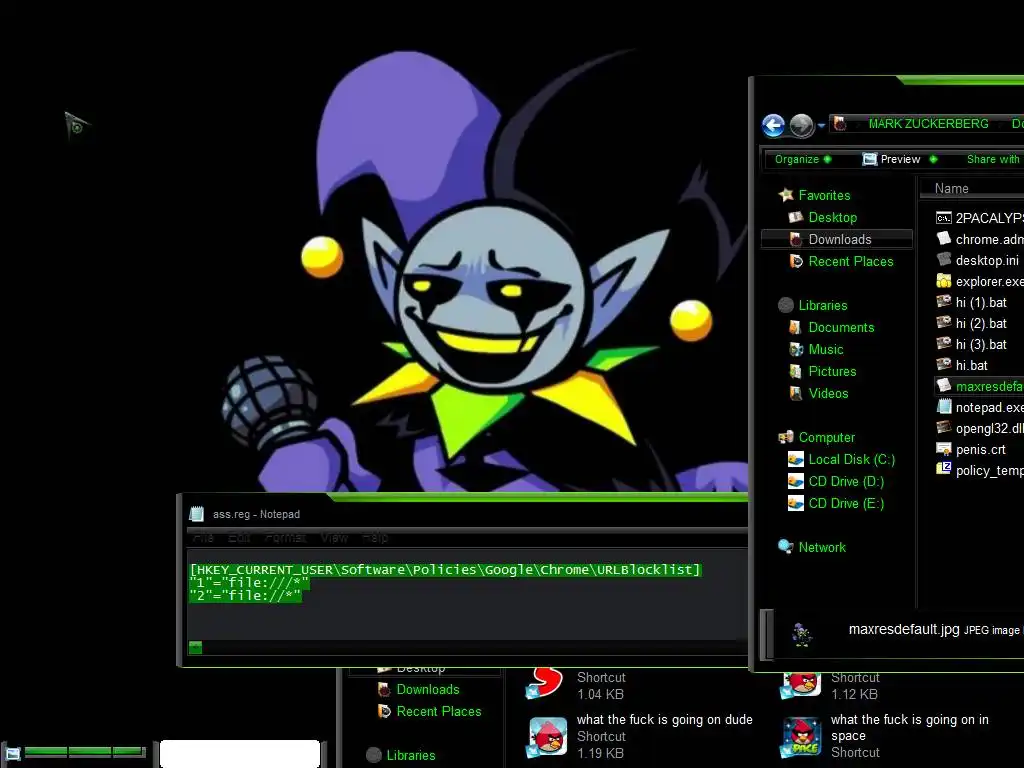Click the CD Drive (E:) icon
Viewport: 1024px width, 768px height.
(x=795, y=503)
